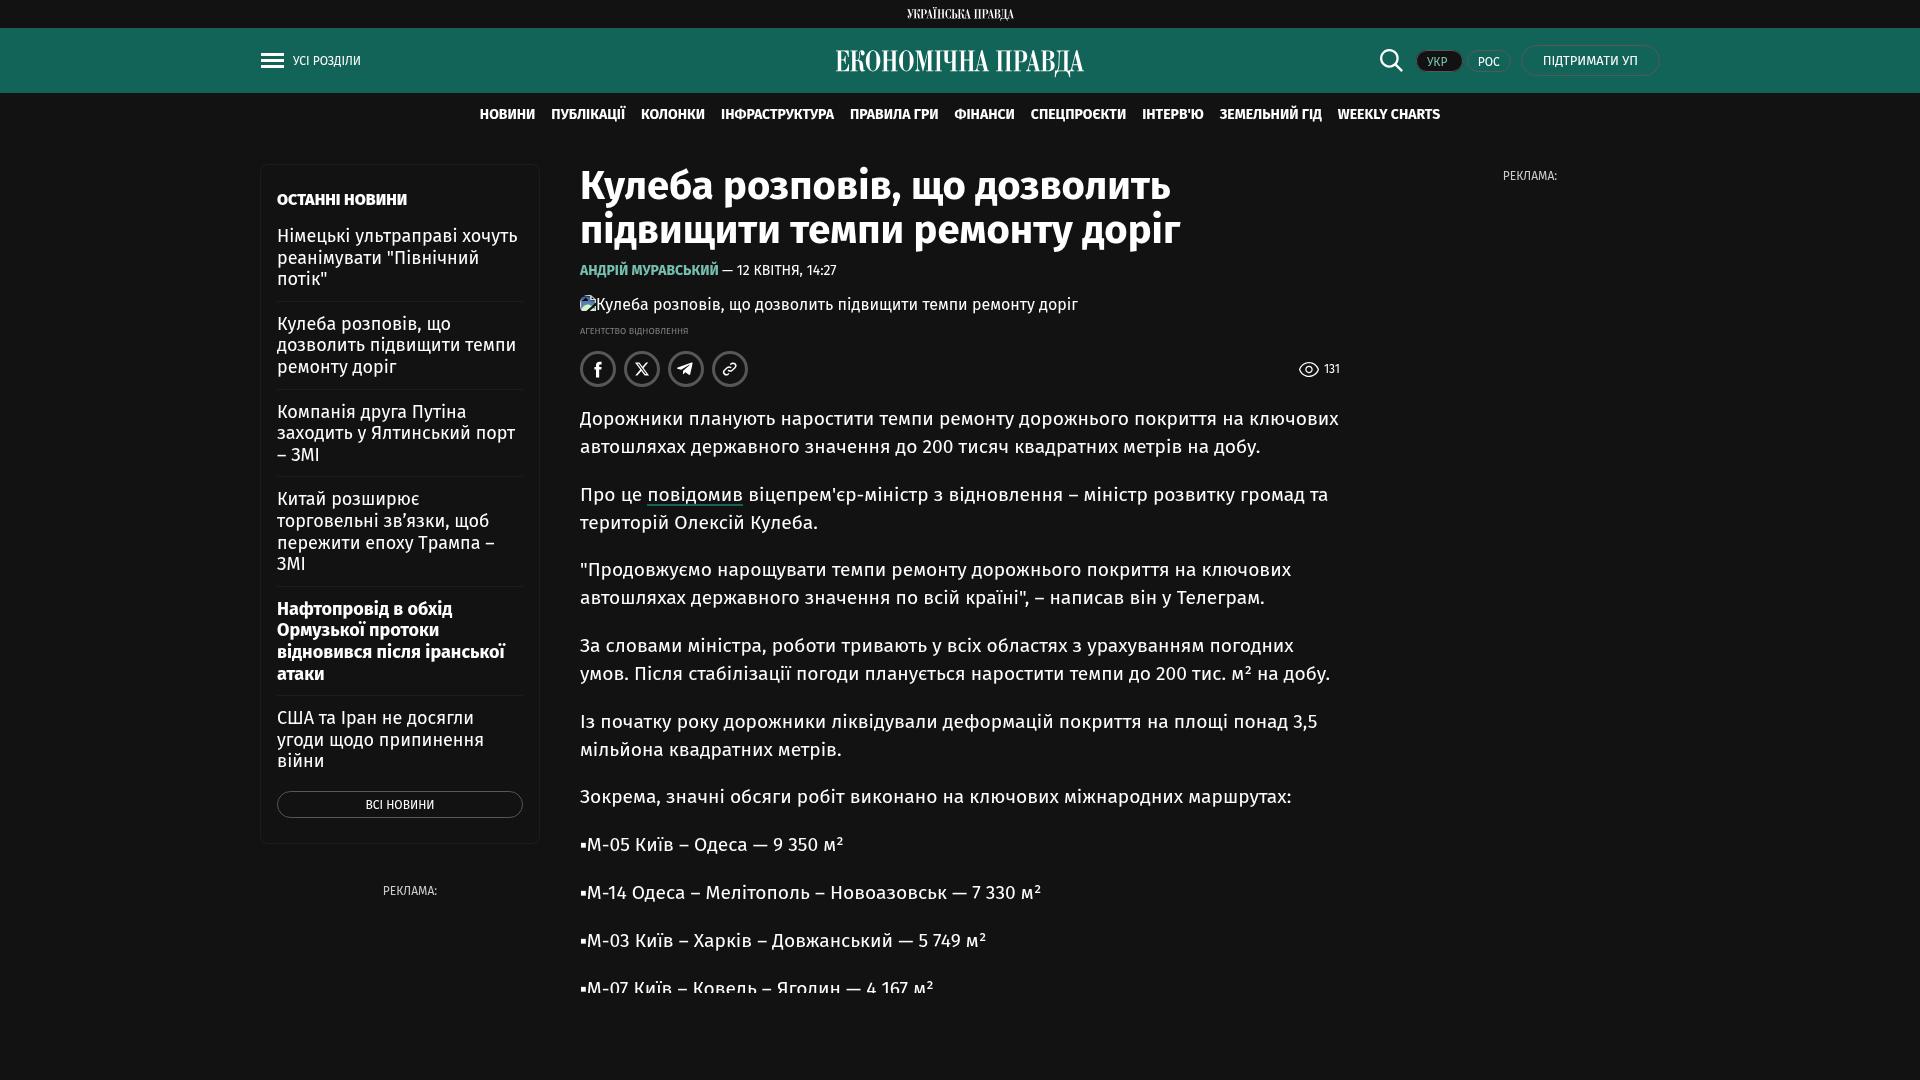Click the Економічна правда logo
The height and width of the screenshot is (1080, 1920).
click(x=960, y=62)
